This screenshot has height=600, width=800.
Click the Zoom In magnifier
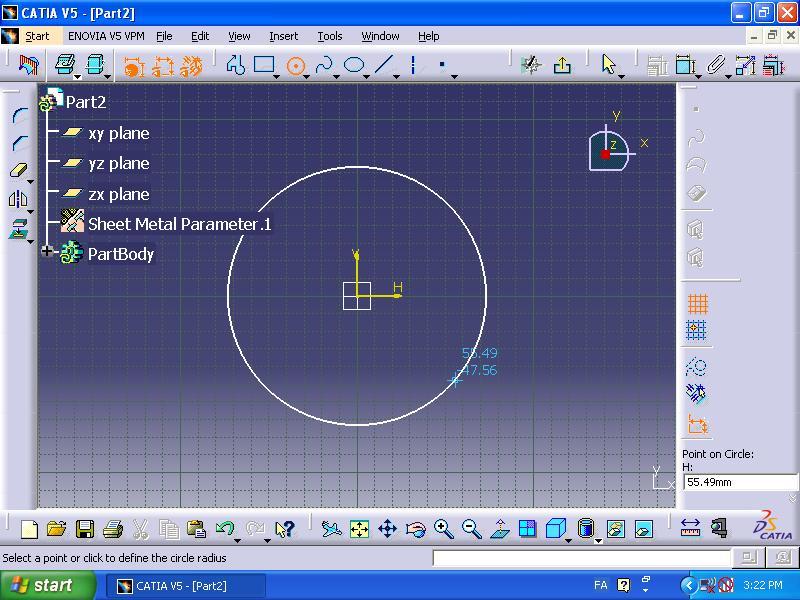pyautogui.click(x=444, y=529)
